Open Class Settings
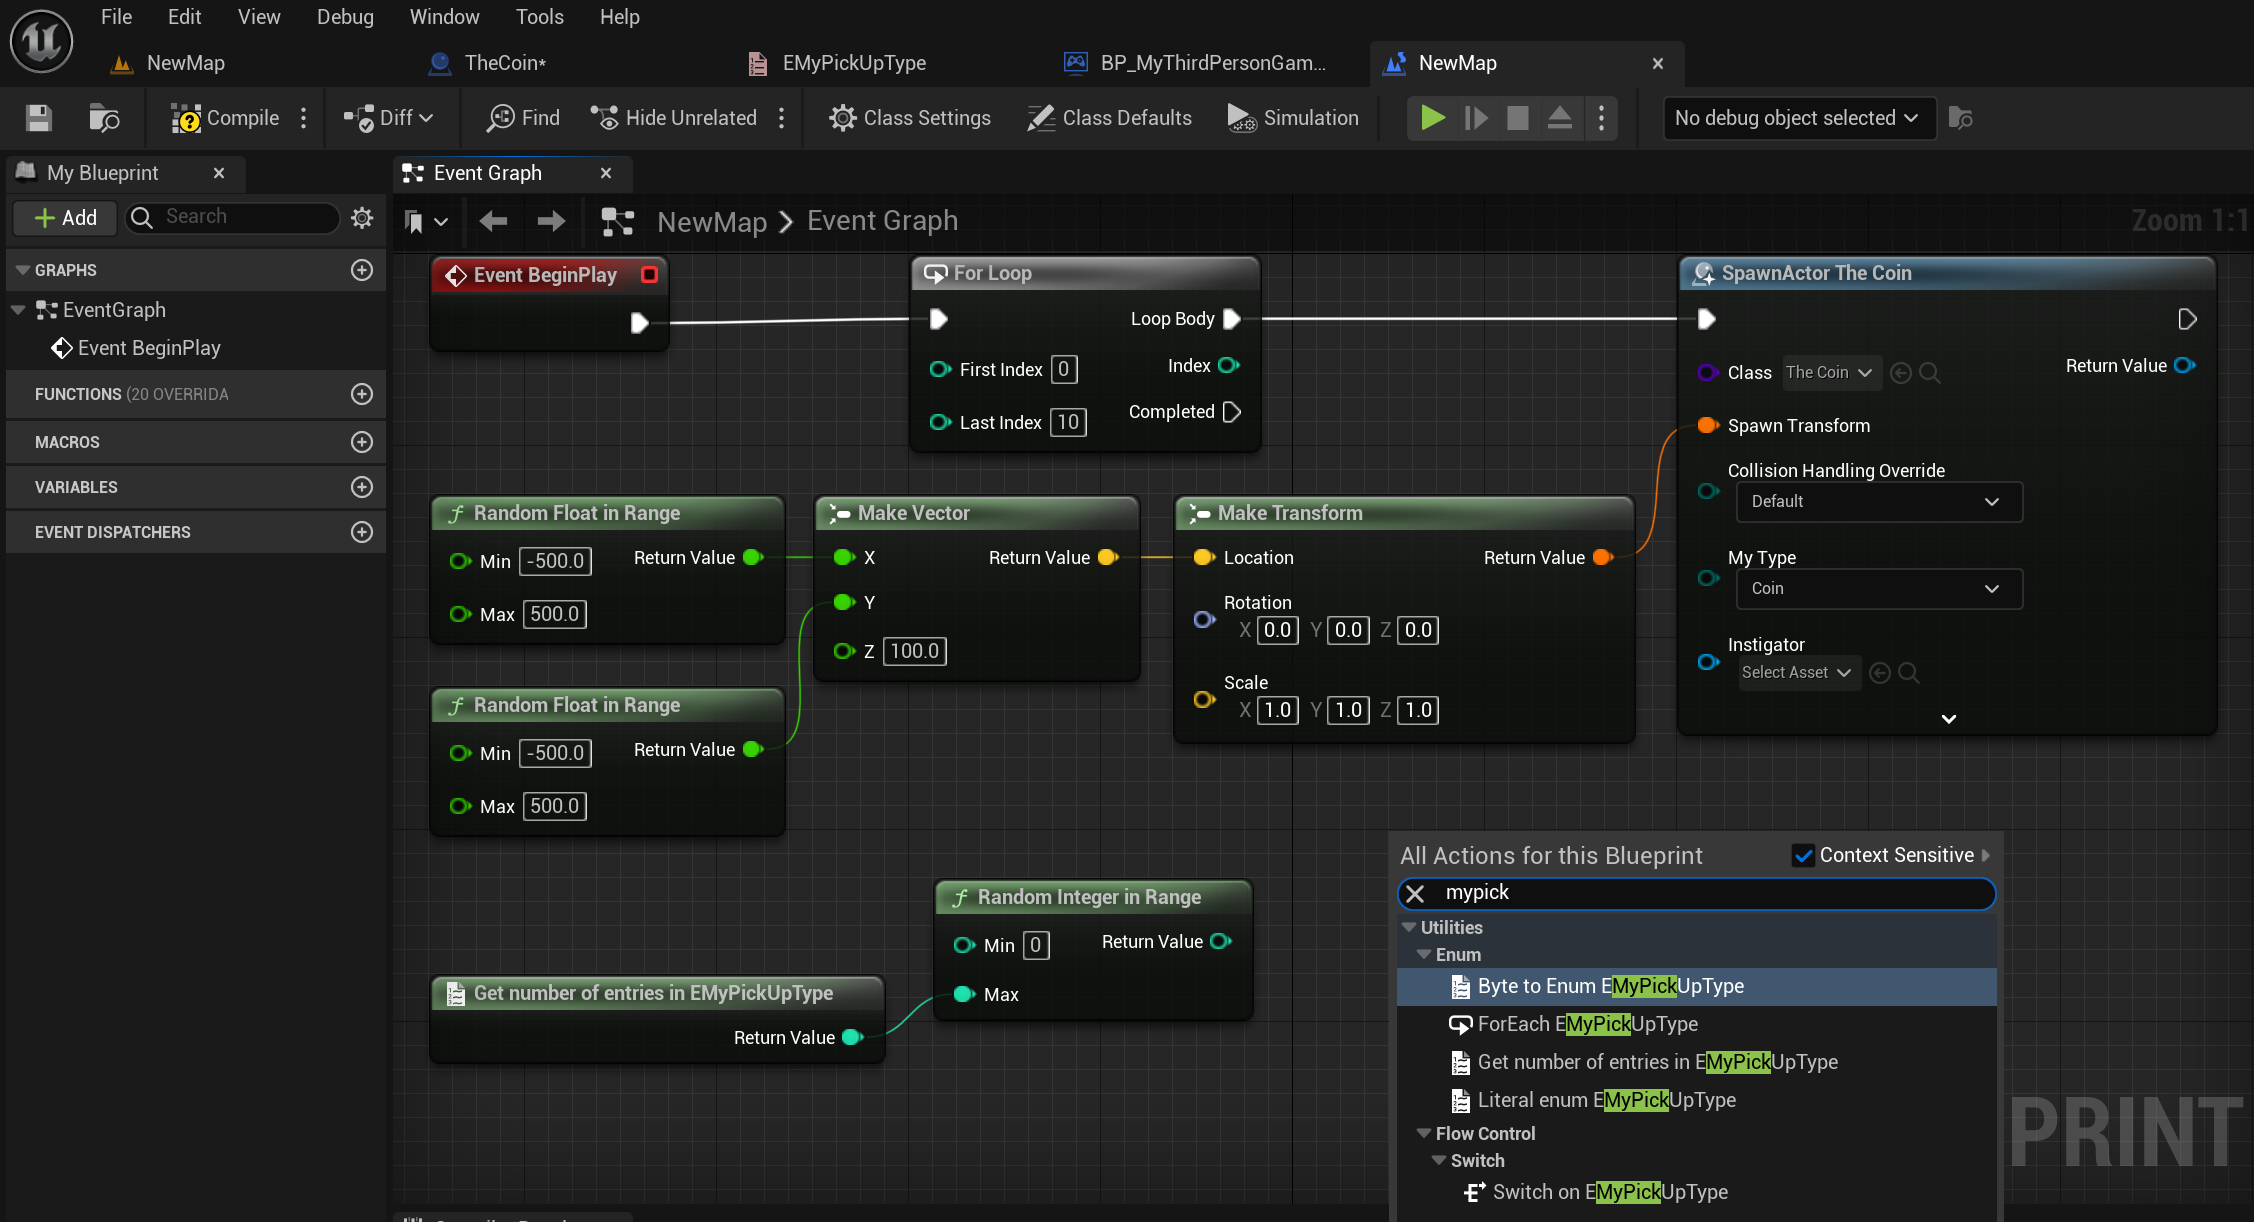 tap(910, 118)
